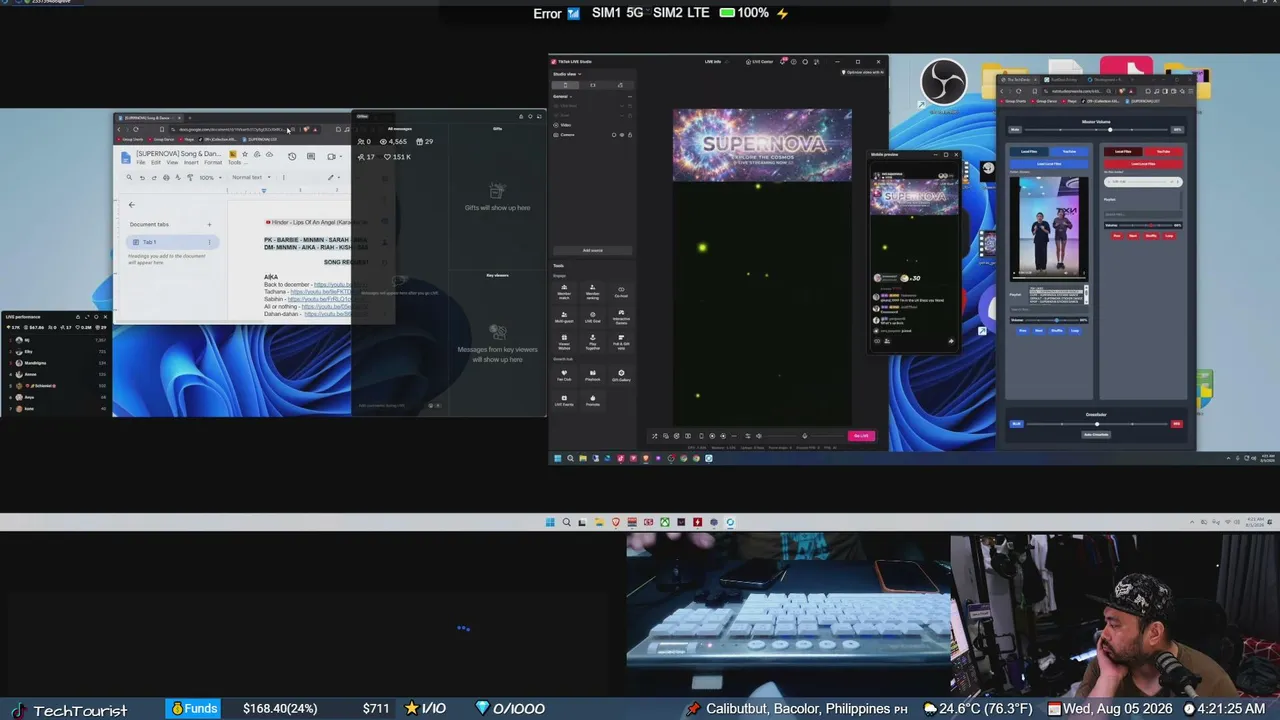
Task: Click the Go LIVE button
Action: tap(861, 436)
